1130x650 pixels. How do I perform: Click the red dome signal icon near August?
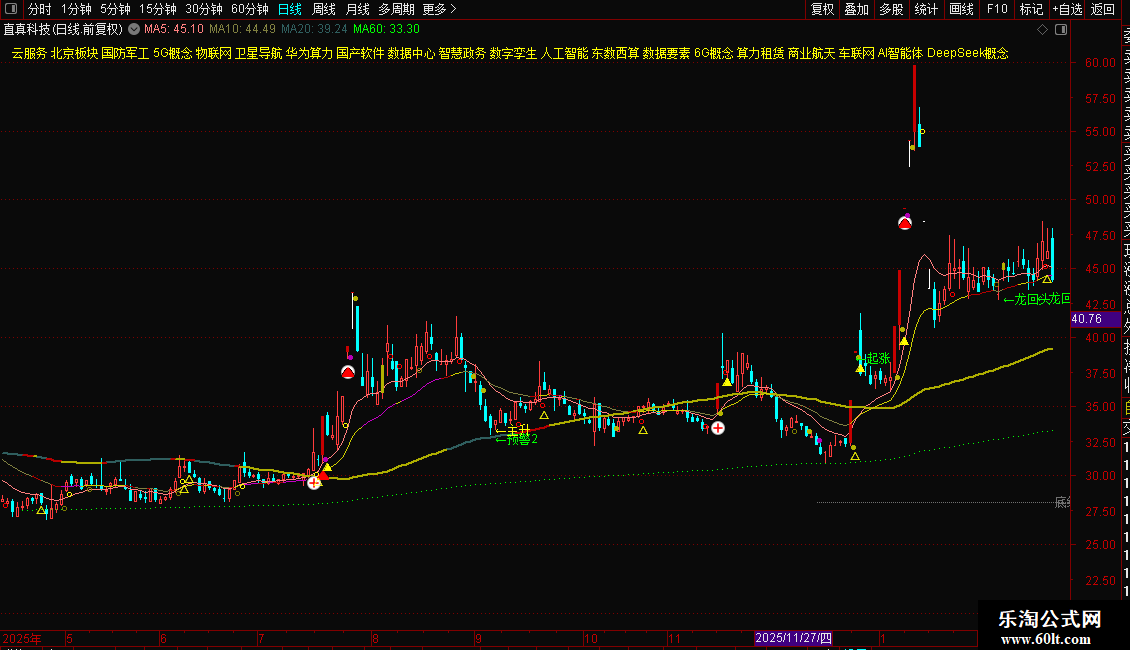click(348, 372)
